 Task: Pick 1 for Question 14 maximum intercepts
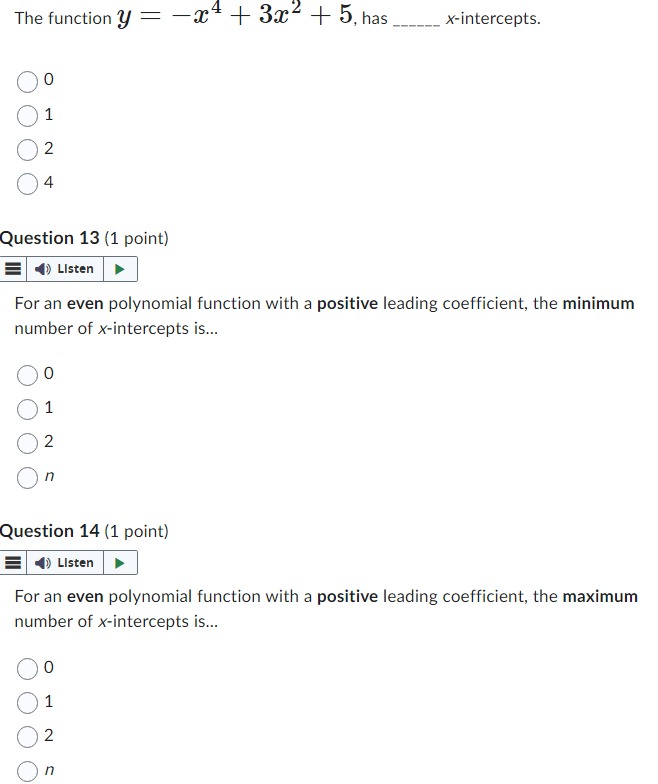click(x=28, y=702)
